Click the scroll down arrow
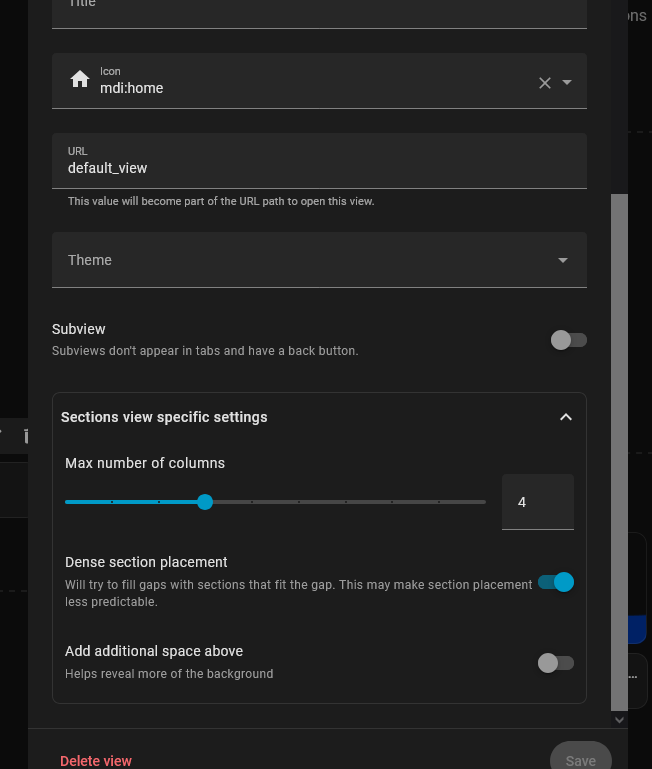This screenshot has width=652, height=769. pyautogui.click(x=619, y=720)
